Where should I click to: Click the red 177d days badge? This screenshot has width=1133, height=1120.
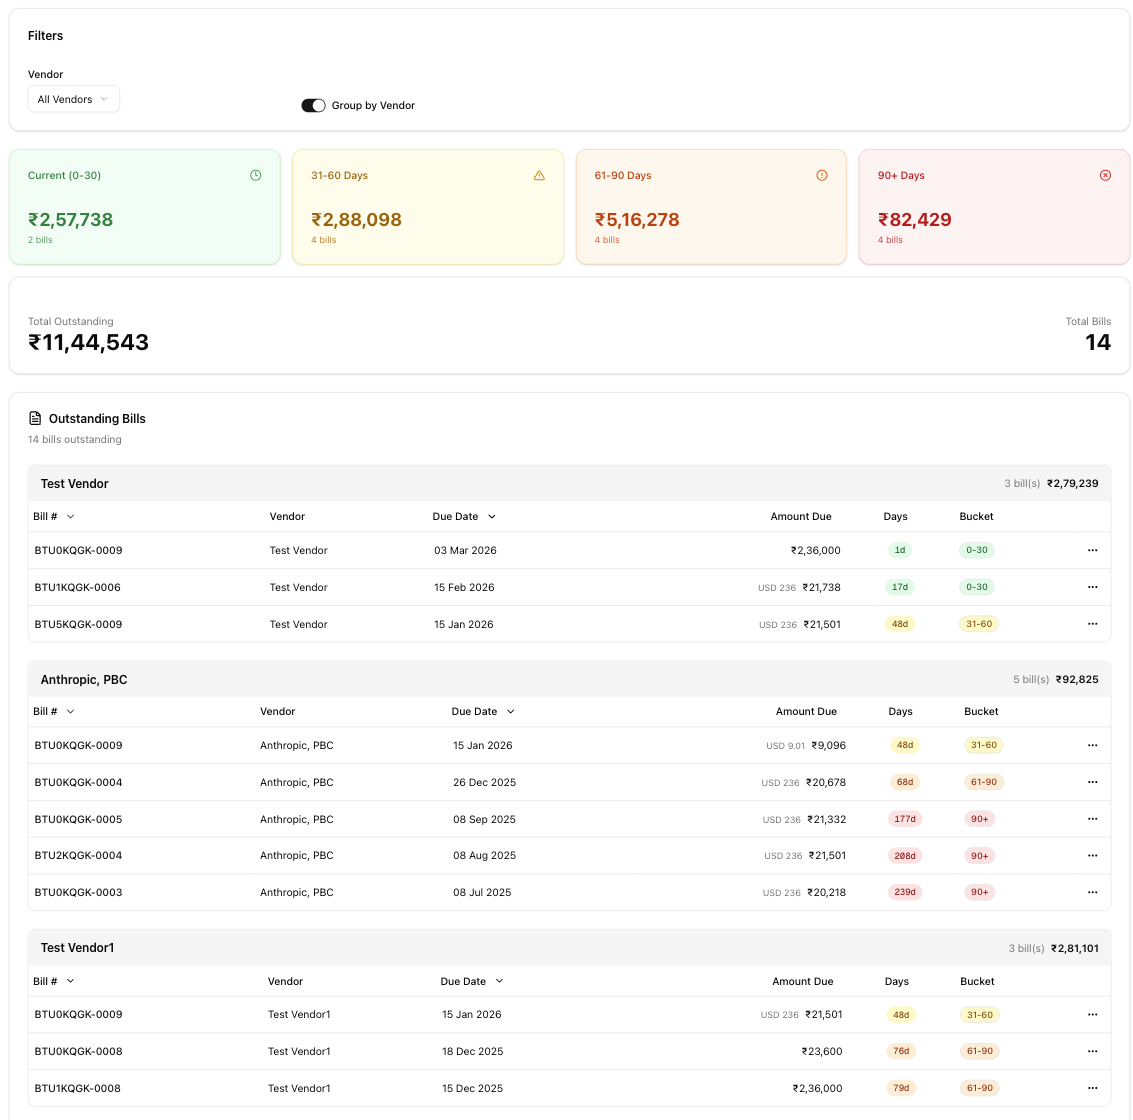[x=904, y=819]
